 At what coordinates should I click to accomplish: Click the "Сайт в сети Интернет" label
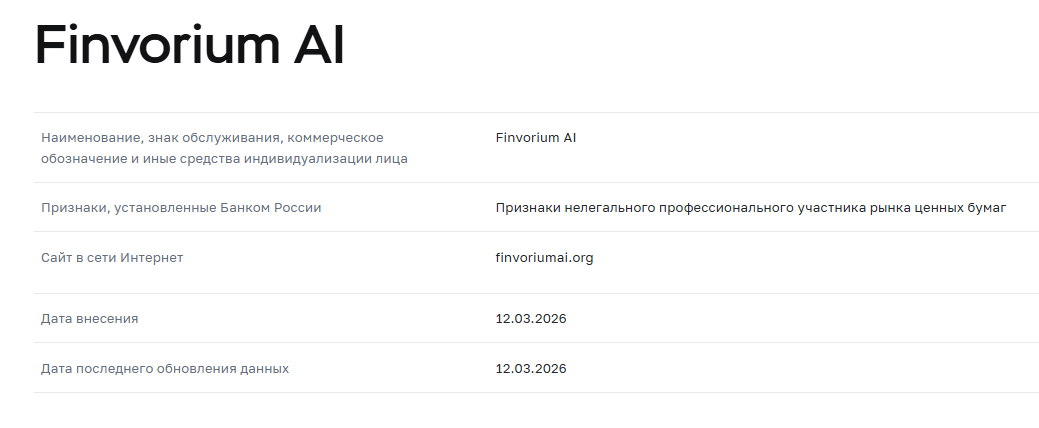tap(112, 258)
